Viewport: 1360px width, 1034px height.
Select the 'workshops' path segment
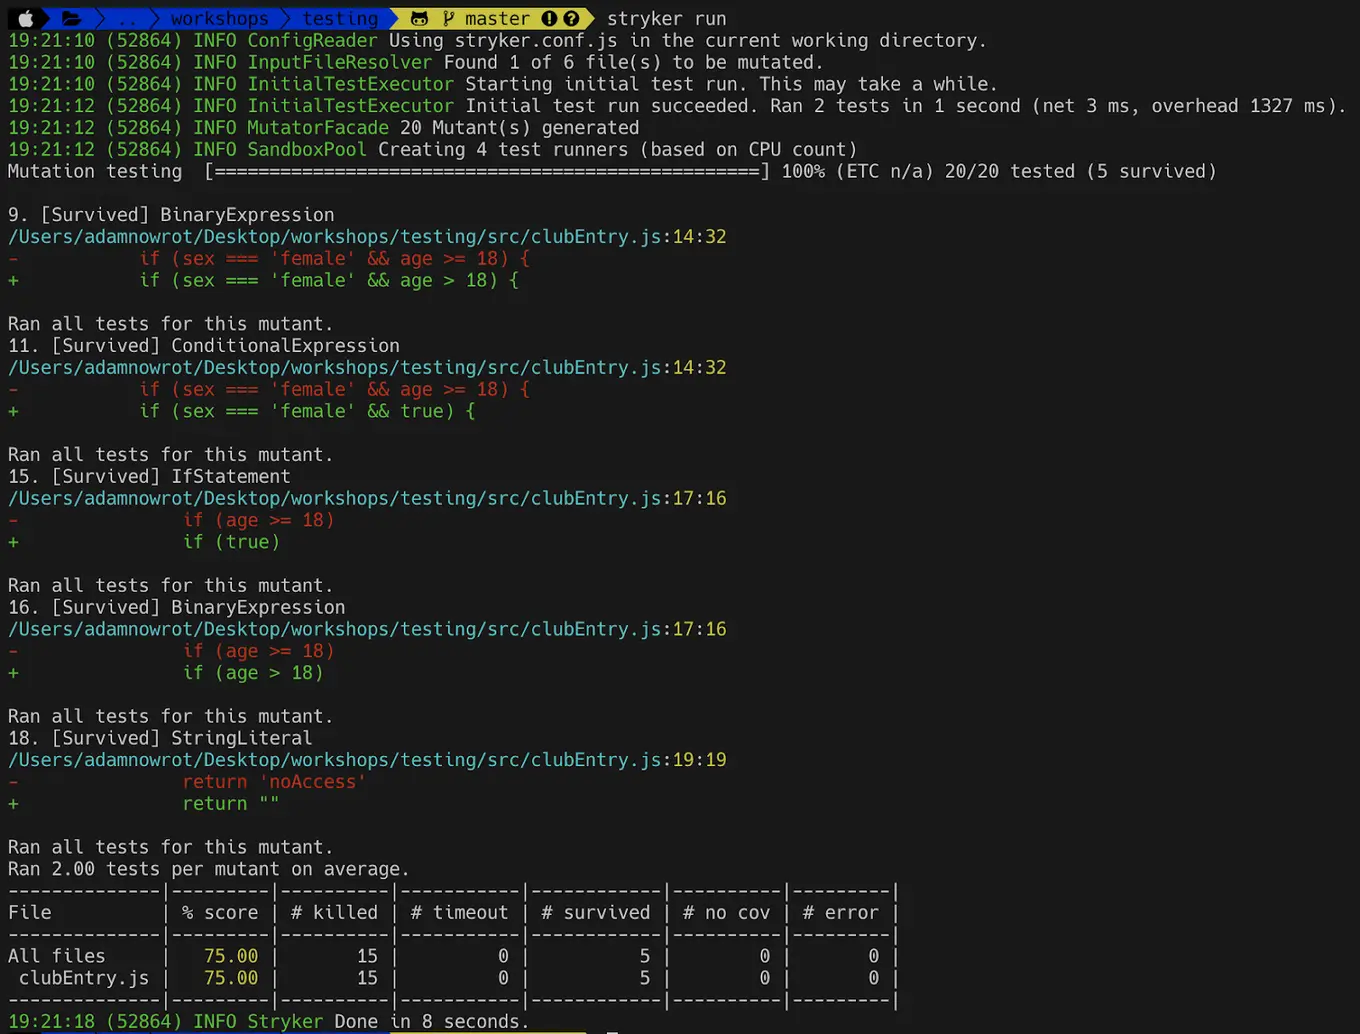tap(220, 17)
